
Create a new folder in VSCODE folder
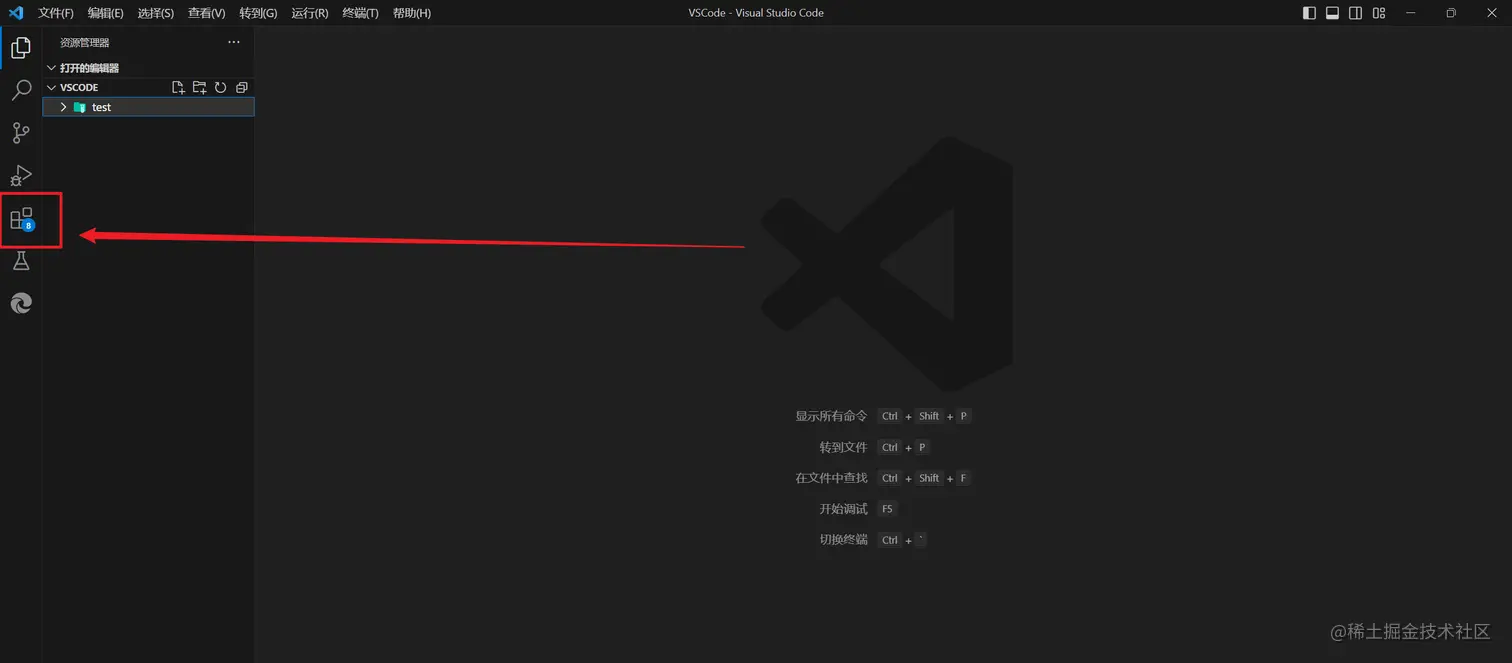[x=199, y=87]
